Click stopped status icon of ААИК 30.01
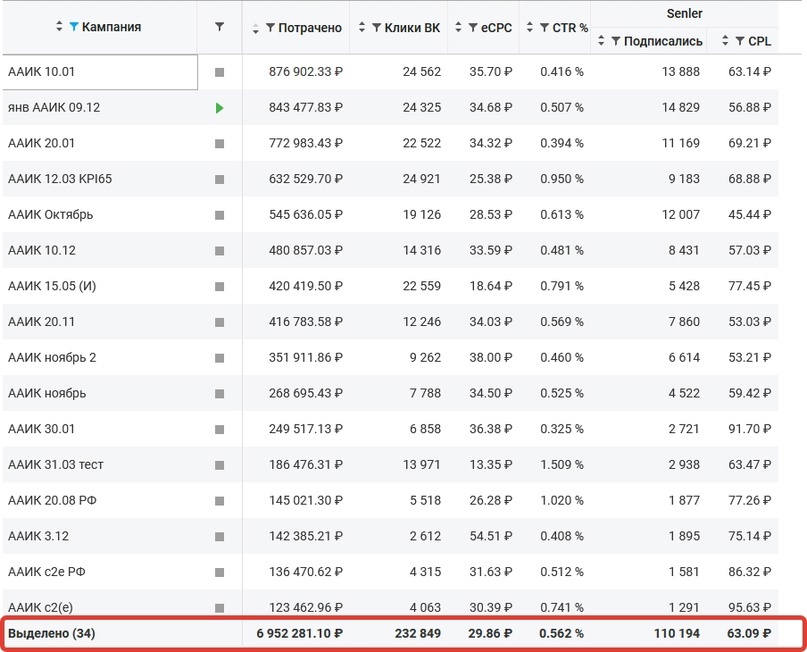807x652 pixels. 220,429
